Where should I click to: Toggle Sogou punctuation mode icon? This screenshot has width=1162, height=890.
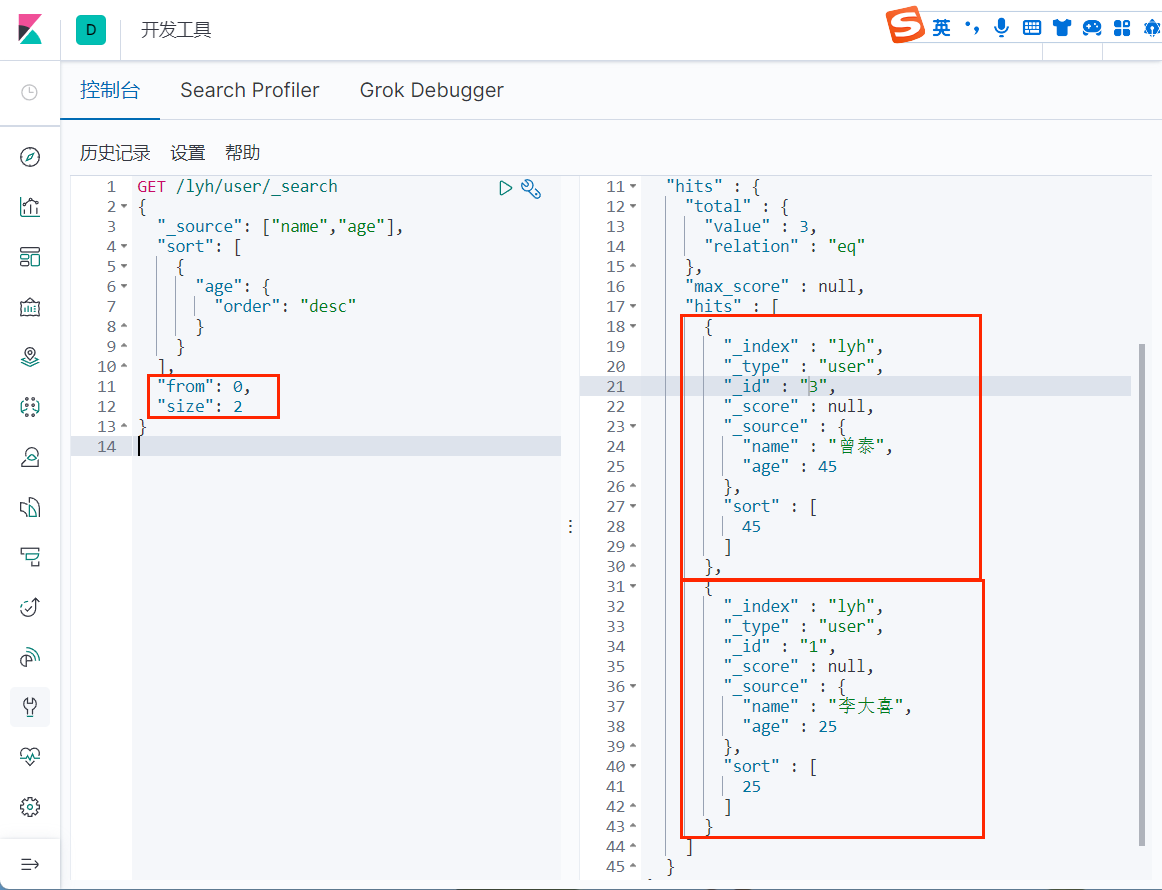pos(972,28)
